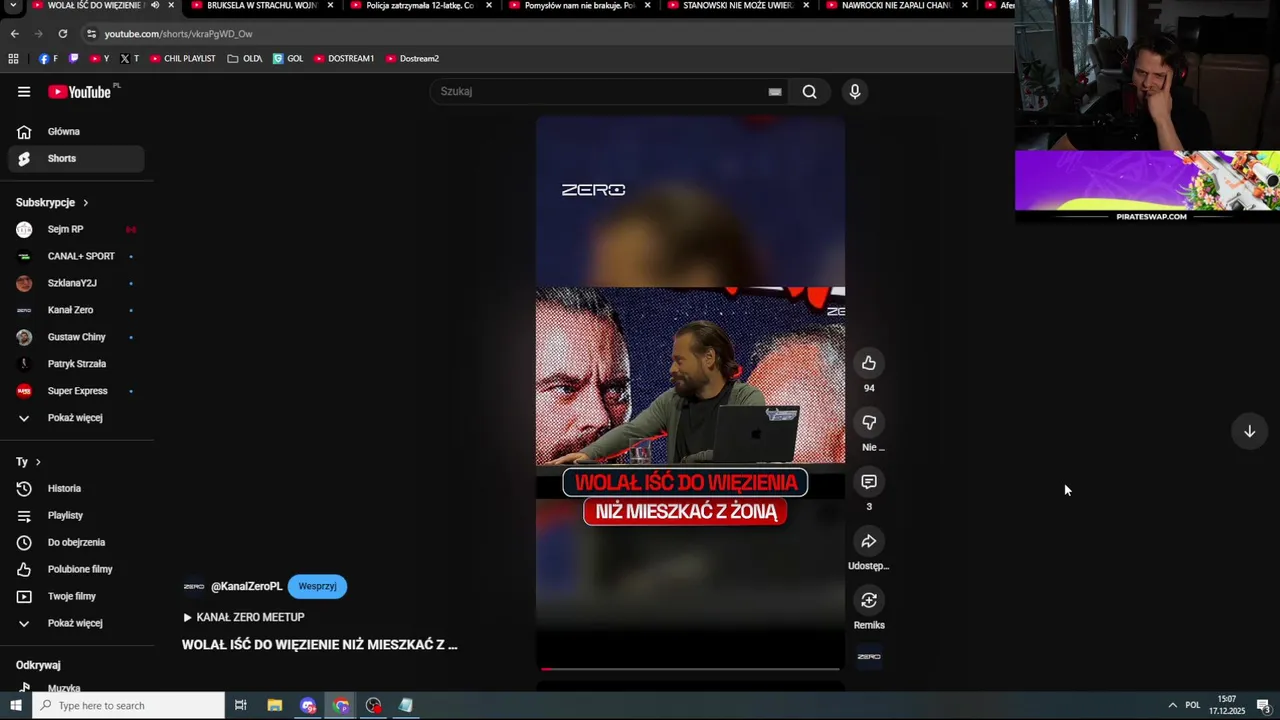Screen dimensions: 1280x720
Task: Open Task View on the taskbar
Action: pos(241,706)
